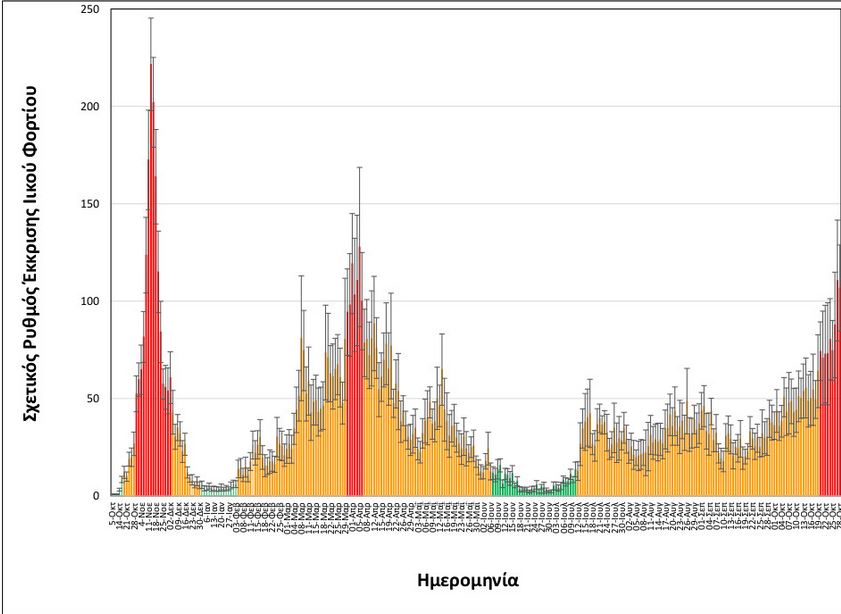Click the 150 y-axis tick label
The height and width of the screenshot is (614, 841).
tap(90, 204)
